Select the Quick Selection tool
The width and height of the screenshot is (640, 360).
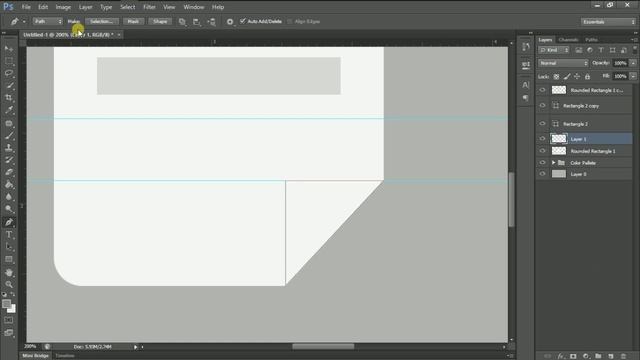click(x=9, y=86)
